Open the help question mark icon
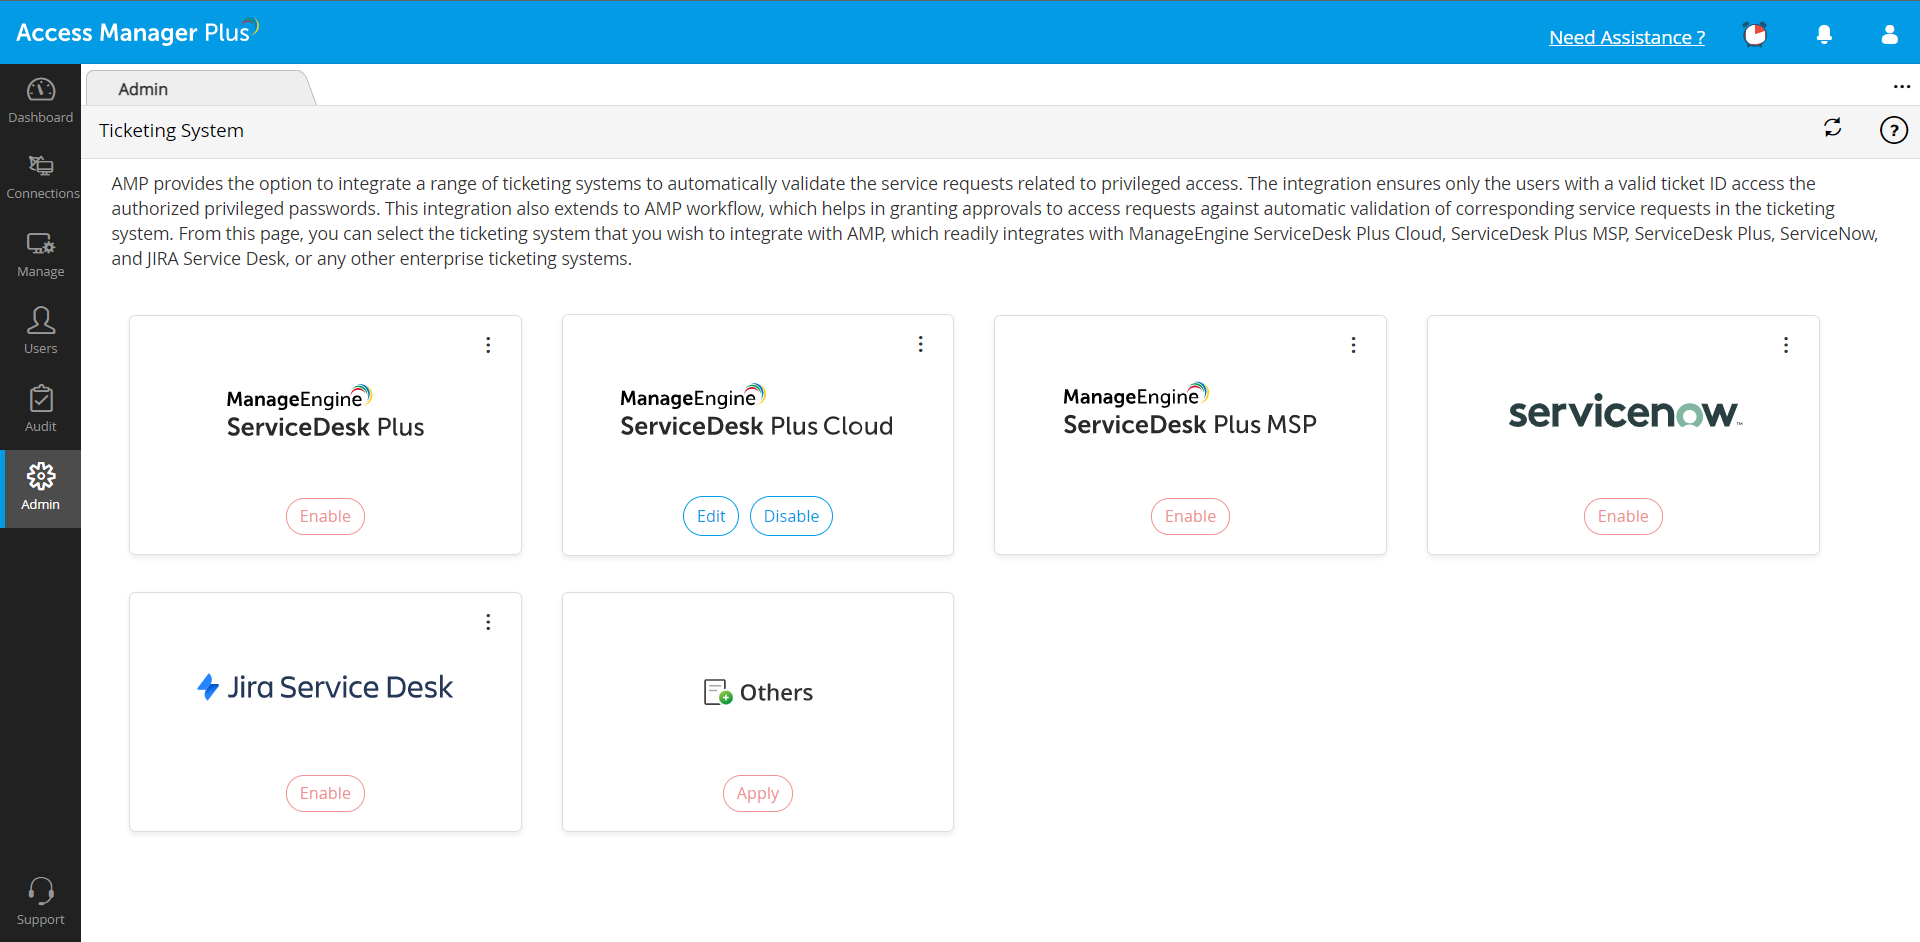The height and width of the screenshot is (942, 1920). 1893,130
